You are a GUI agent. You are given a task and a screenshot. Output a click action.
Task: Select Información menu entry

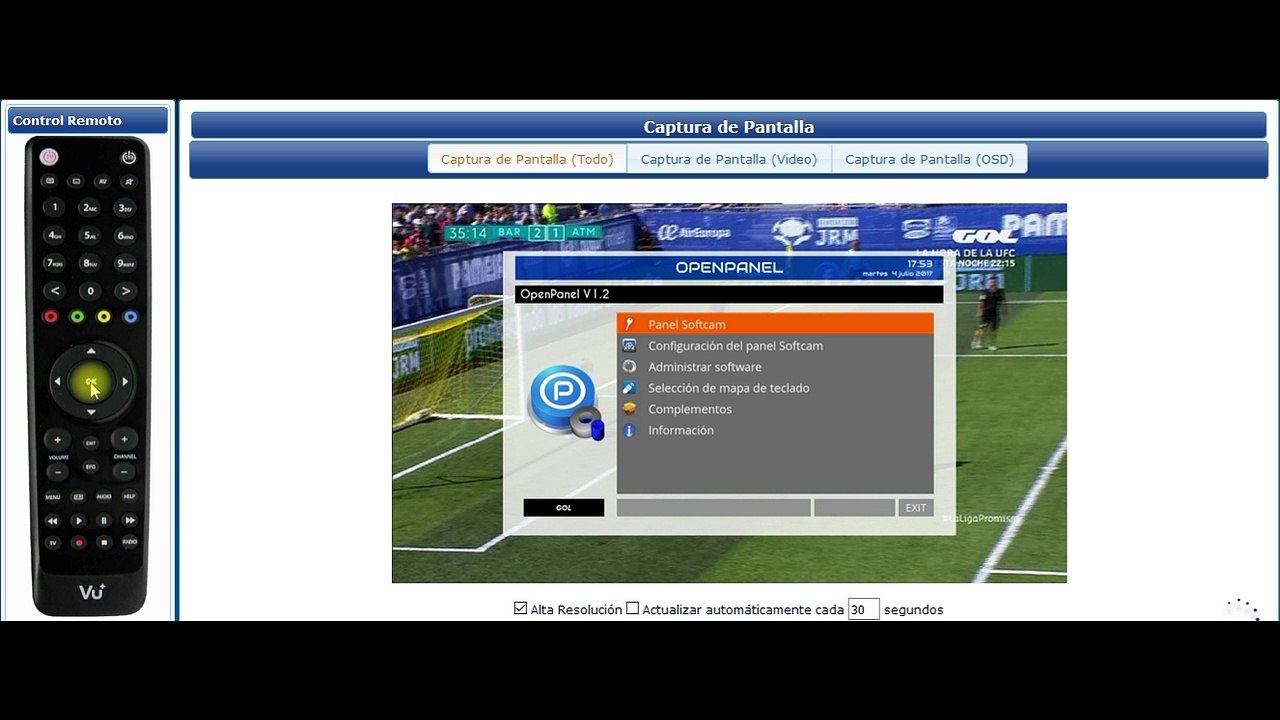point(775,430)
